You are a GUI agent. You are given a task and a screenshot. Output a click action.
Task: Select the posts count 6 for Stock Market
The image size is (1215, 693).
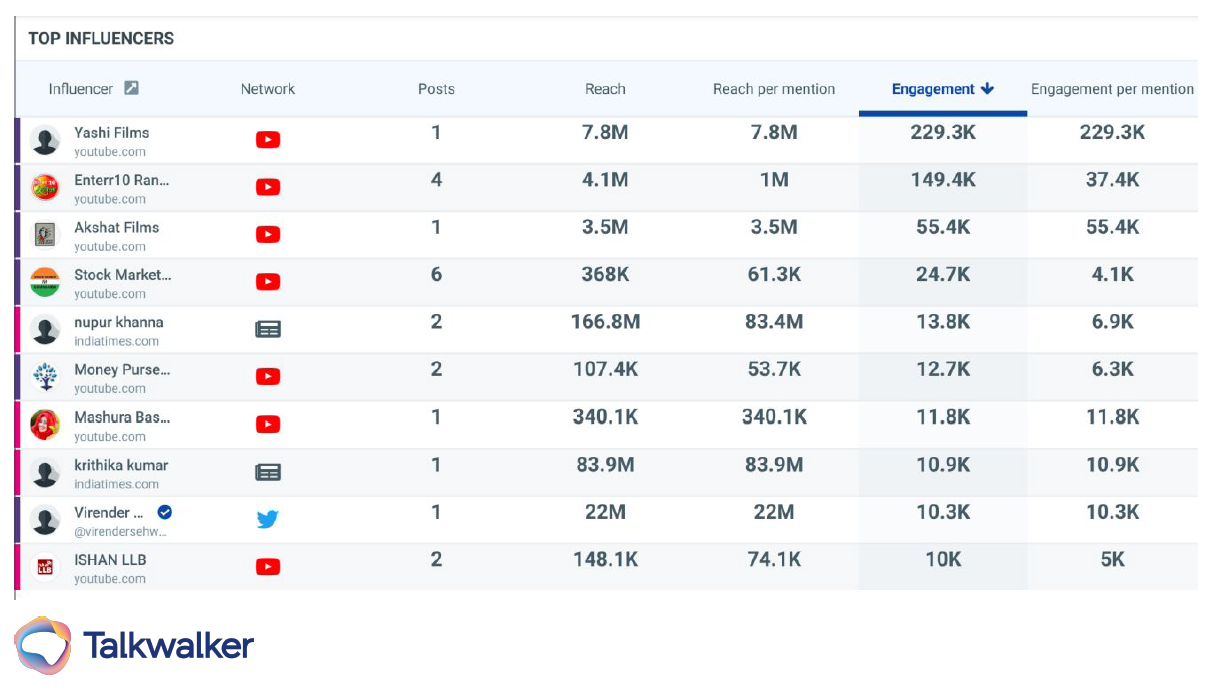tap(436, 274)
